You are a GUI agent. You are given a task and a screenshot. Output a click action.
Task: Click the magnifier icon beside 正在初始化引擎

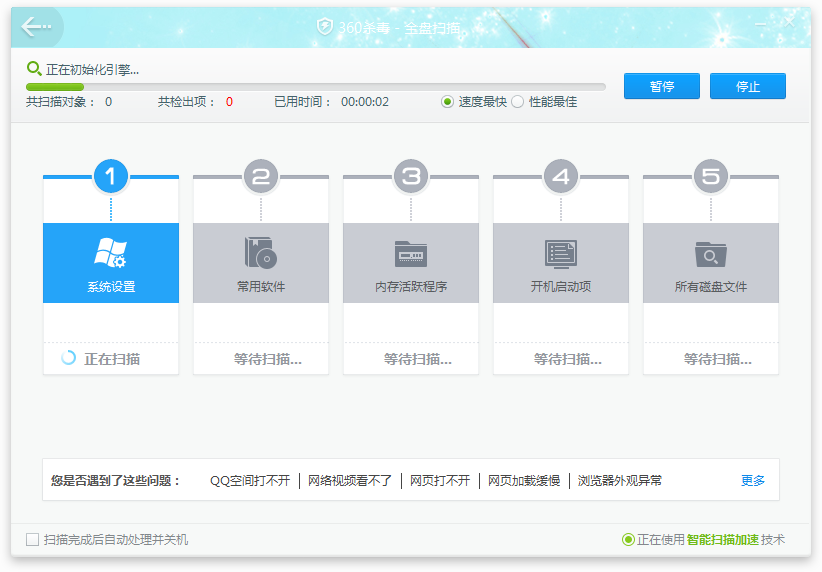click(34, 69)
